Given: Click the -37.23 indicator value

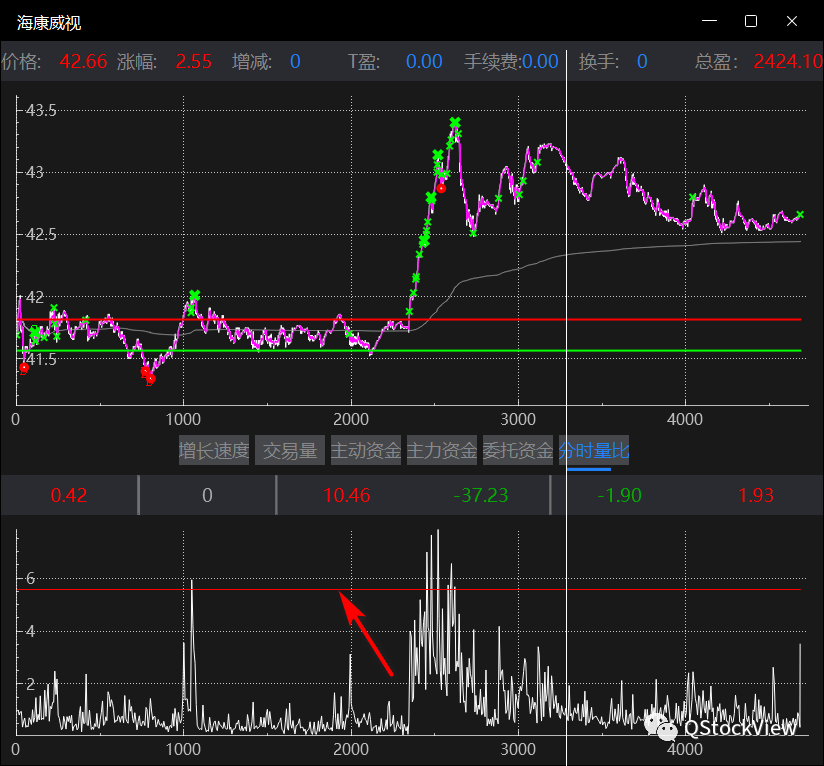Looking at the screenshot, I should [x=480, y=495].
